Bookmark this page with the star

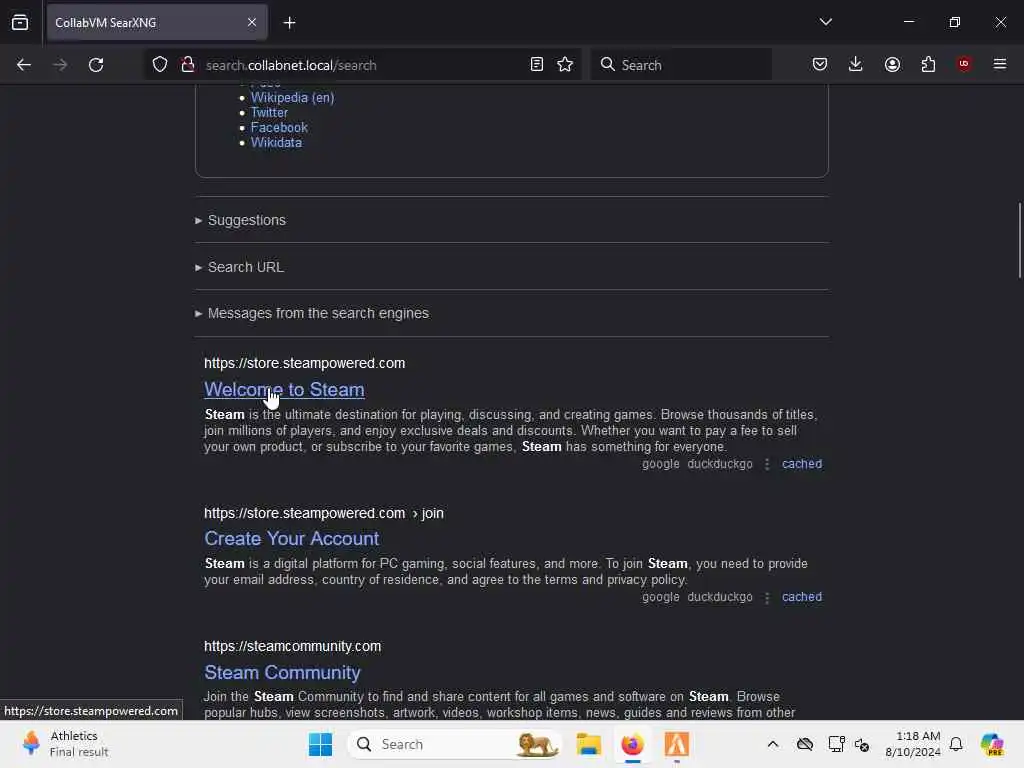(x=565, y=65)
